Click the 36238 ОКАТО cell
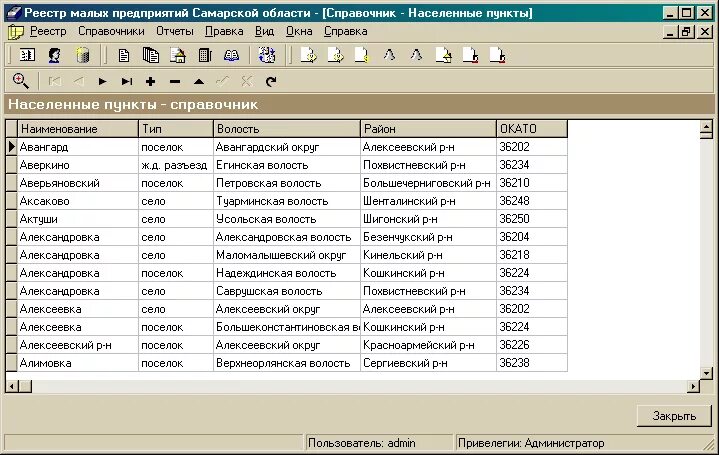 [532, 363]
